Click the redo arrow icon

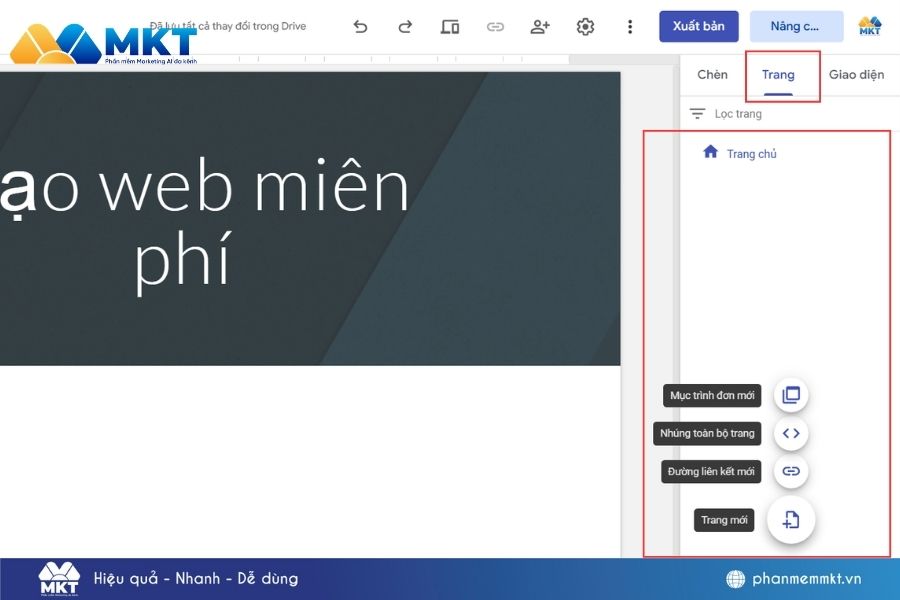[x=405, y=26]
